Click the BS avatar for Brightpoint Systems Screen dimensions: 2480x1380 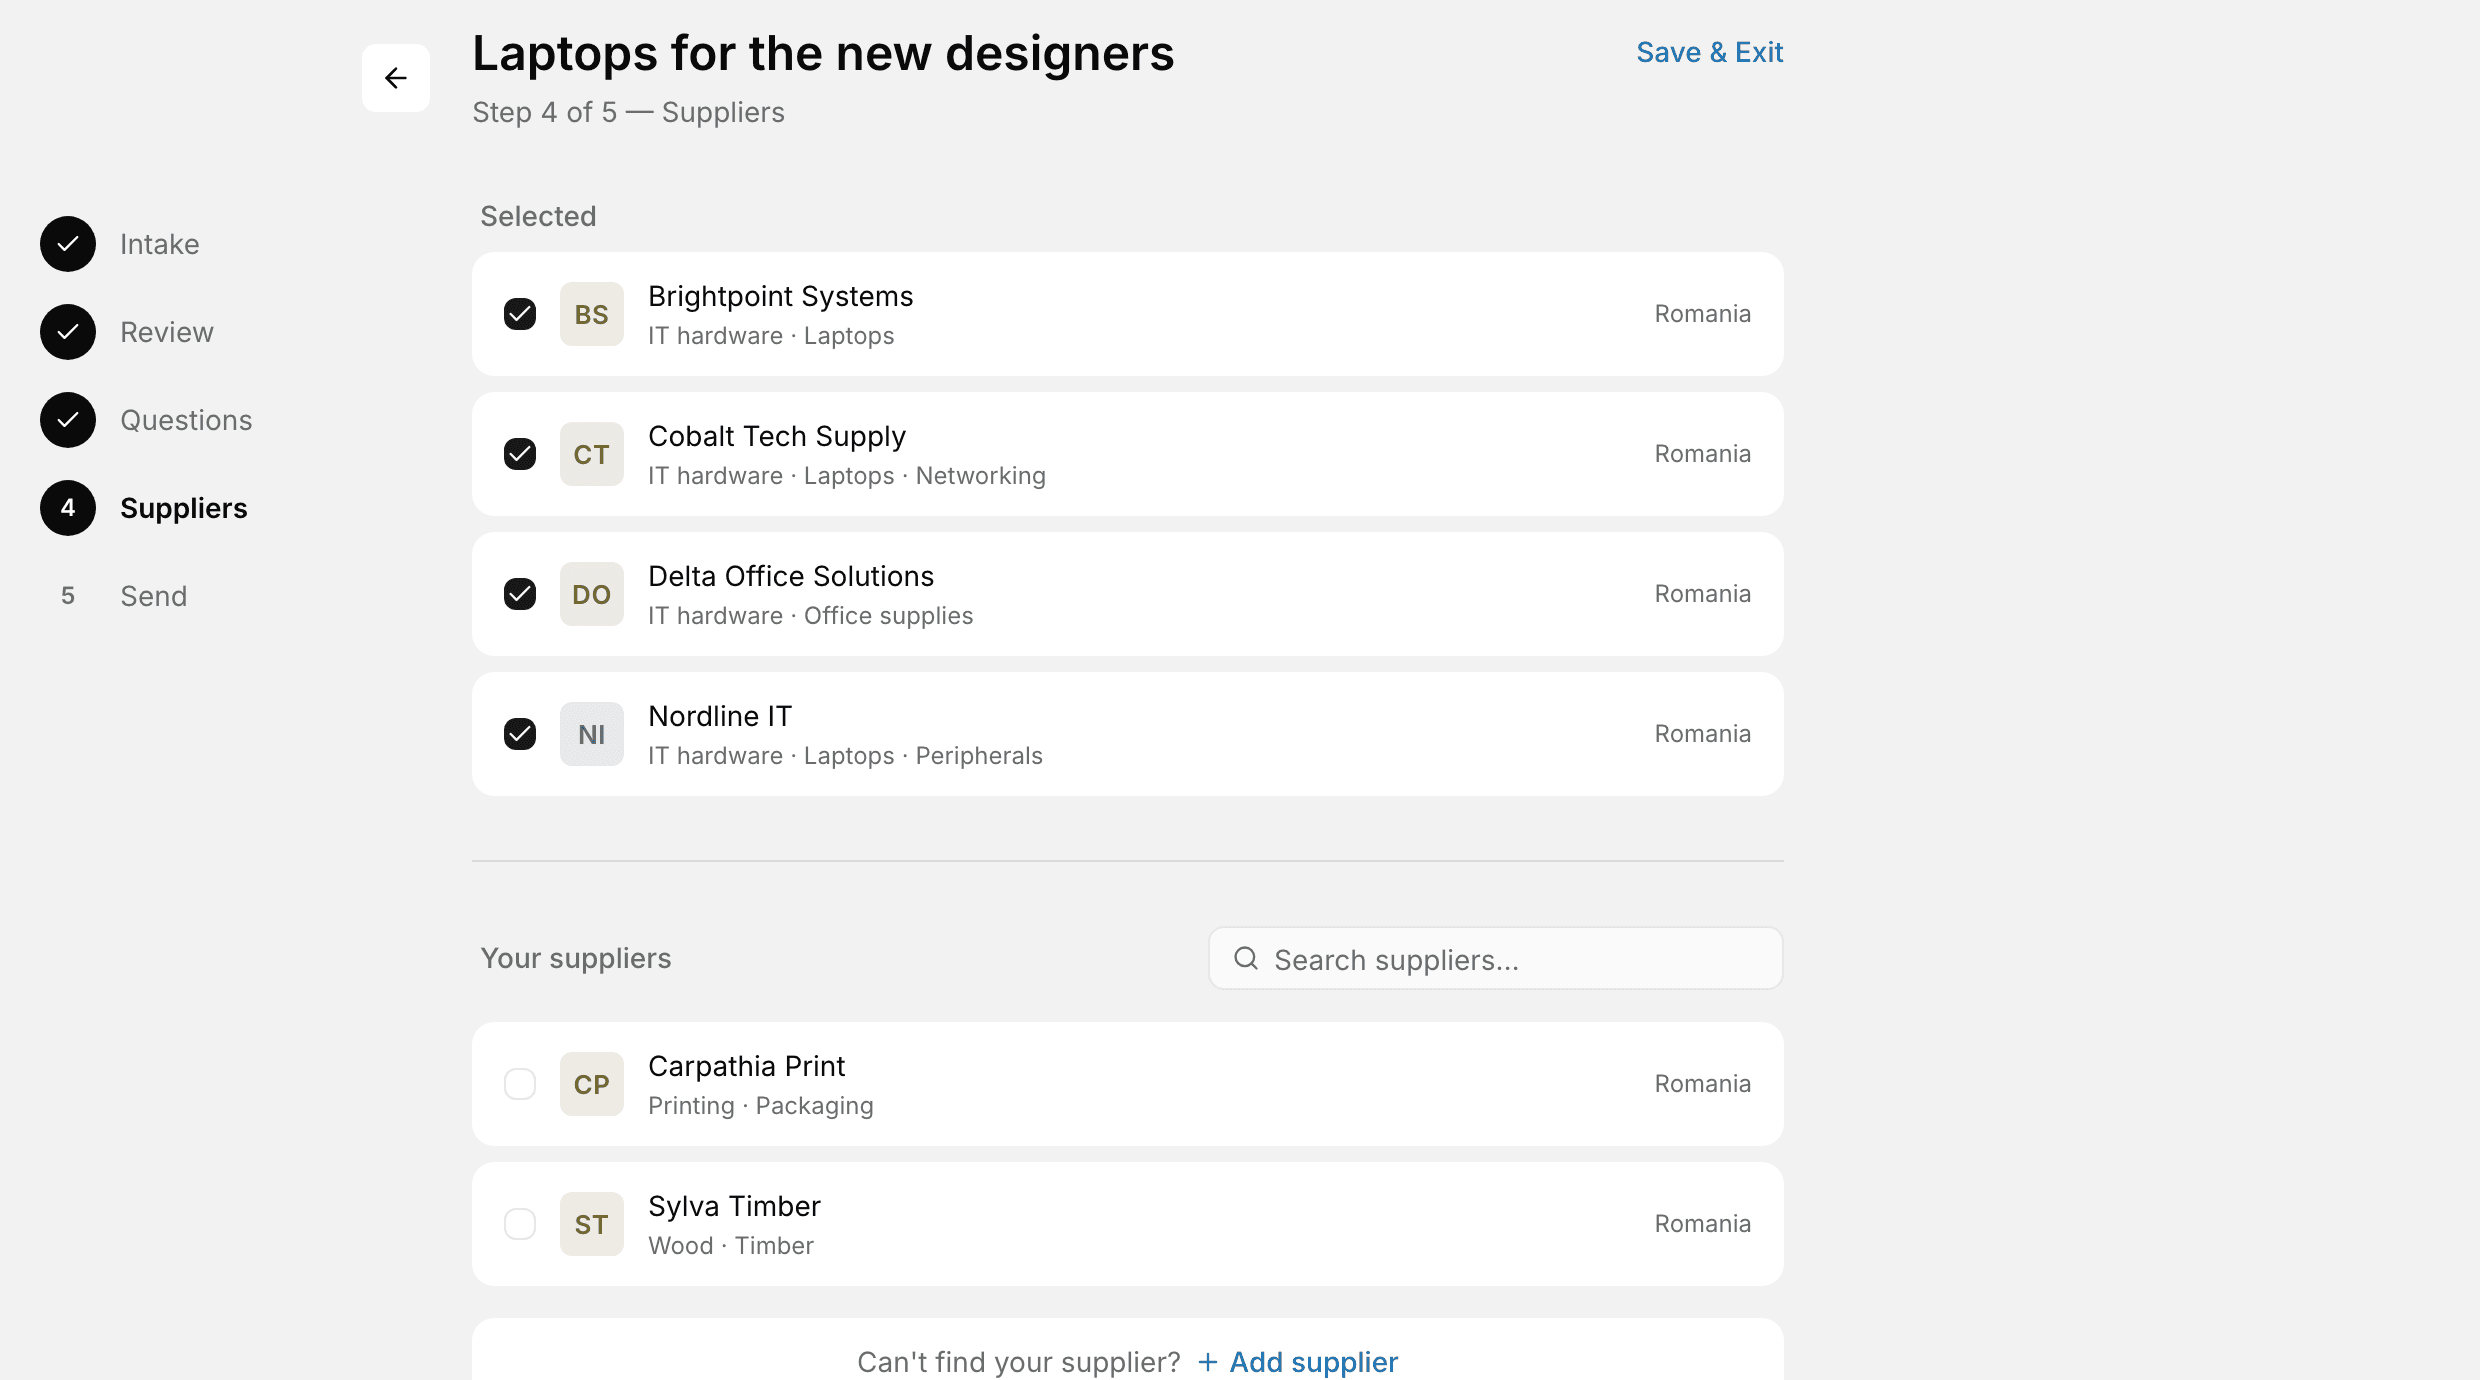[592, 314]
